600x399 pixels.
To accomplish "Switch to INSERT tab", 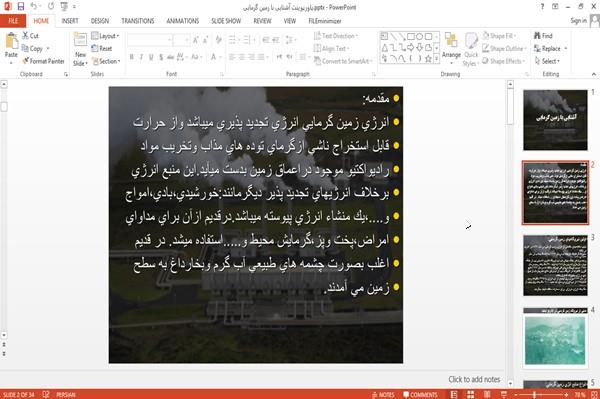I will pos(70,21).
